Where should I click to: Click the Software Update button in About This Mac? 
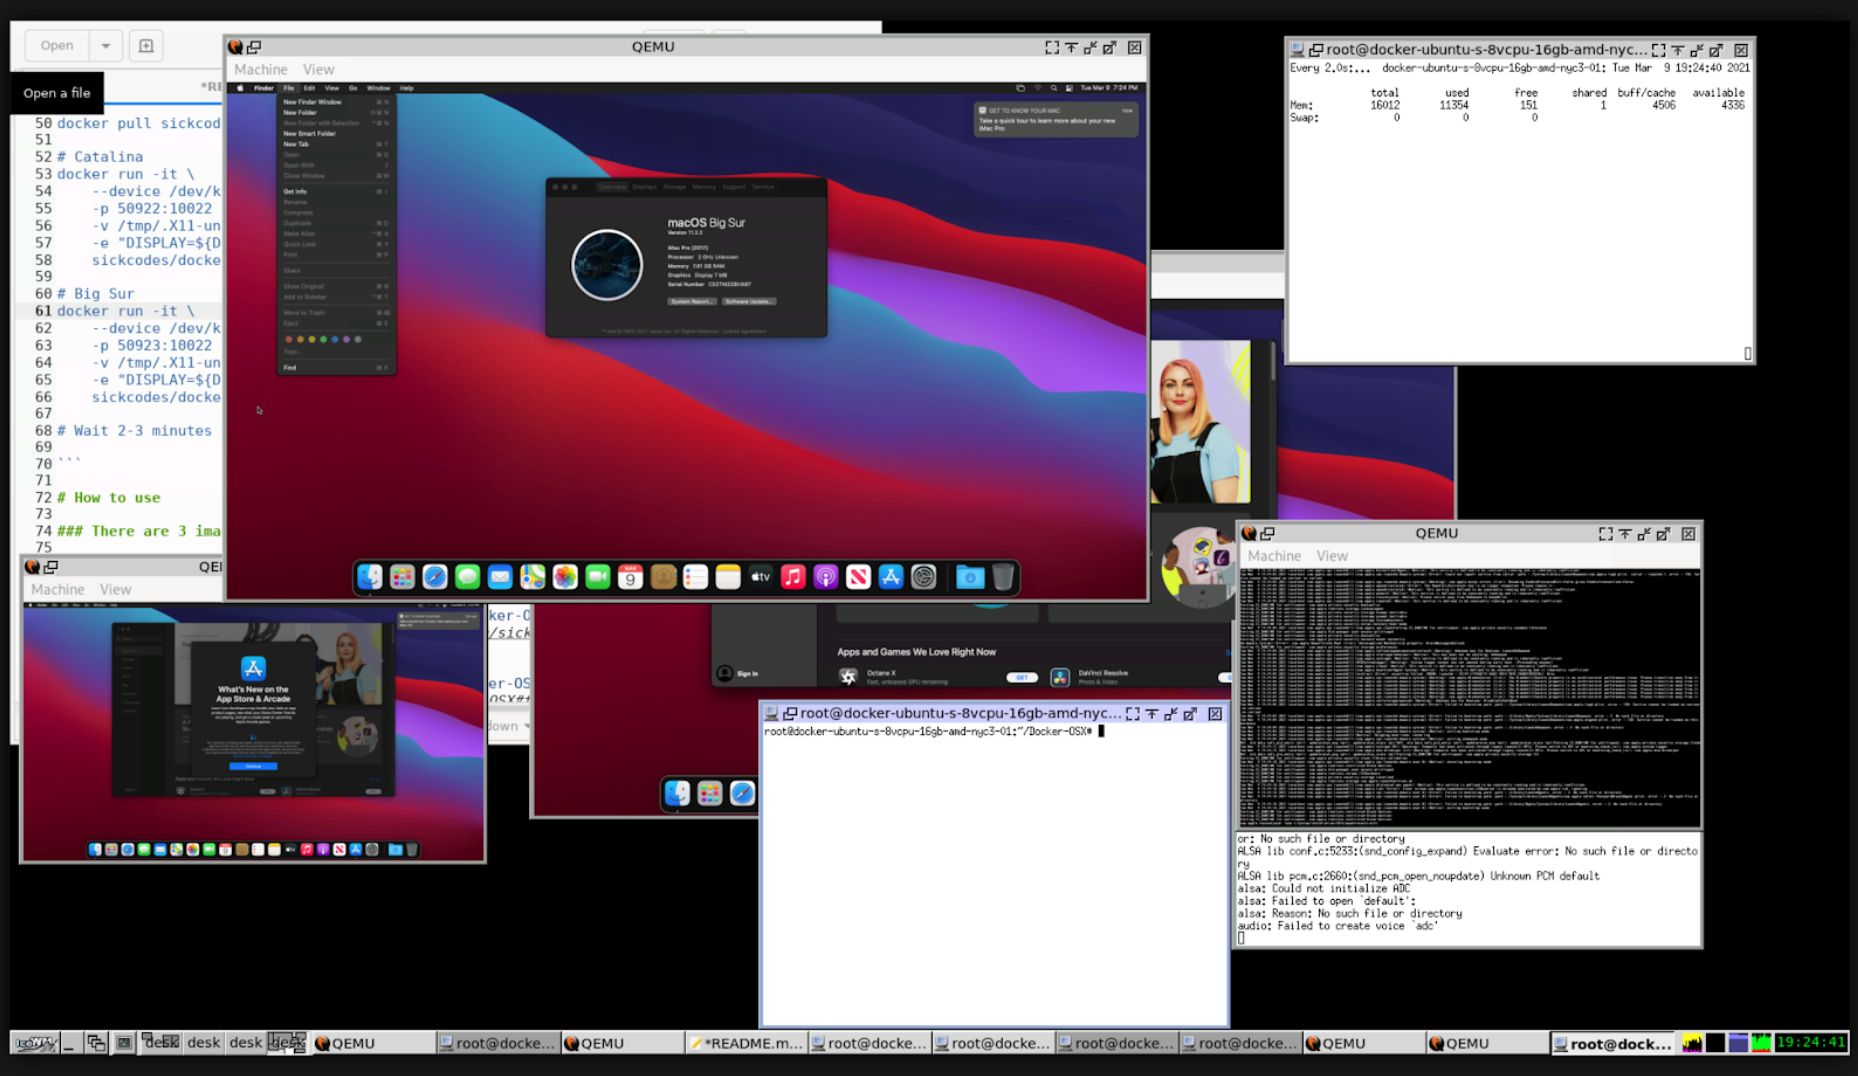750,301
